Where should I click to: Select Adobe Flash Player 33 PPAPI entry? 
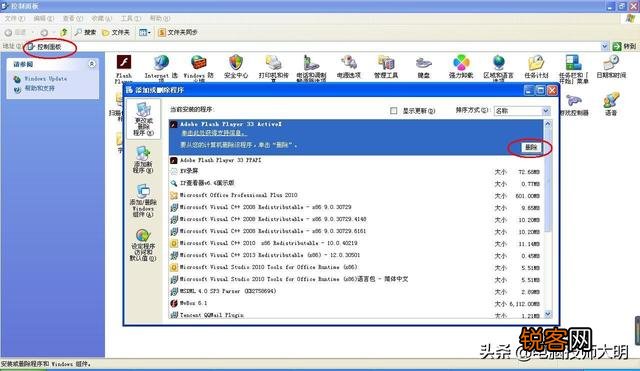[356, 160]
